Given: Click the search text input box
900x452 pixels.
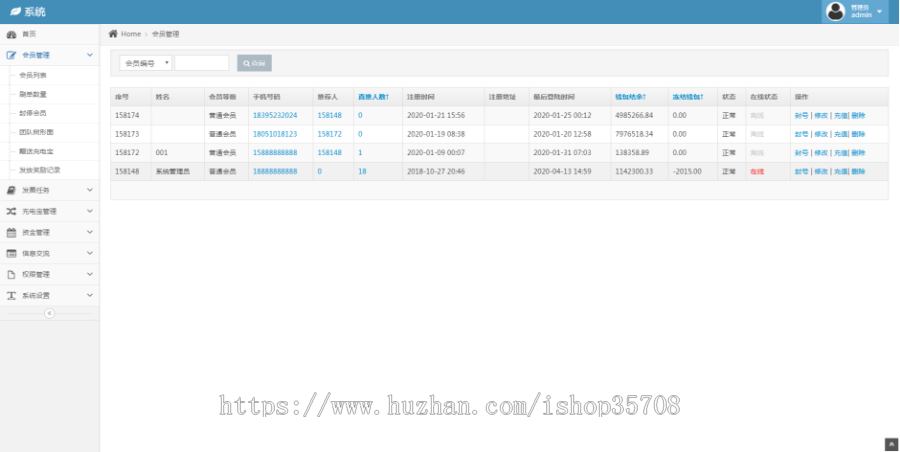Looking at the screenshot, I should (201, 63).
